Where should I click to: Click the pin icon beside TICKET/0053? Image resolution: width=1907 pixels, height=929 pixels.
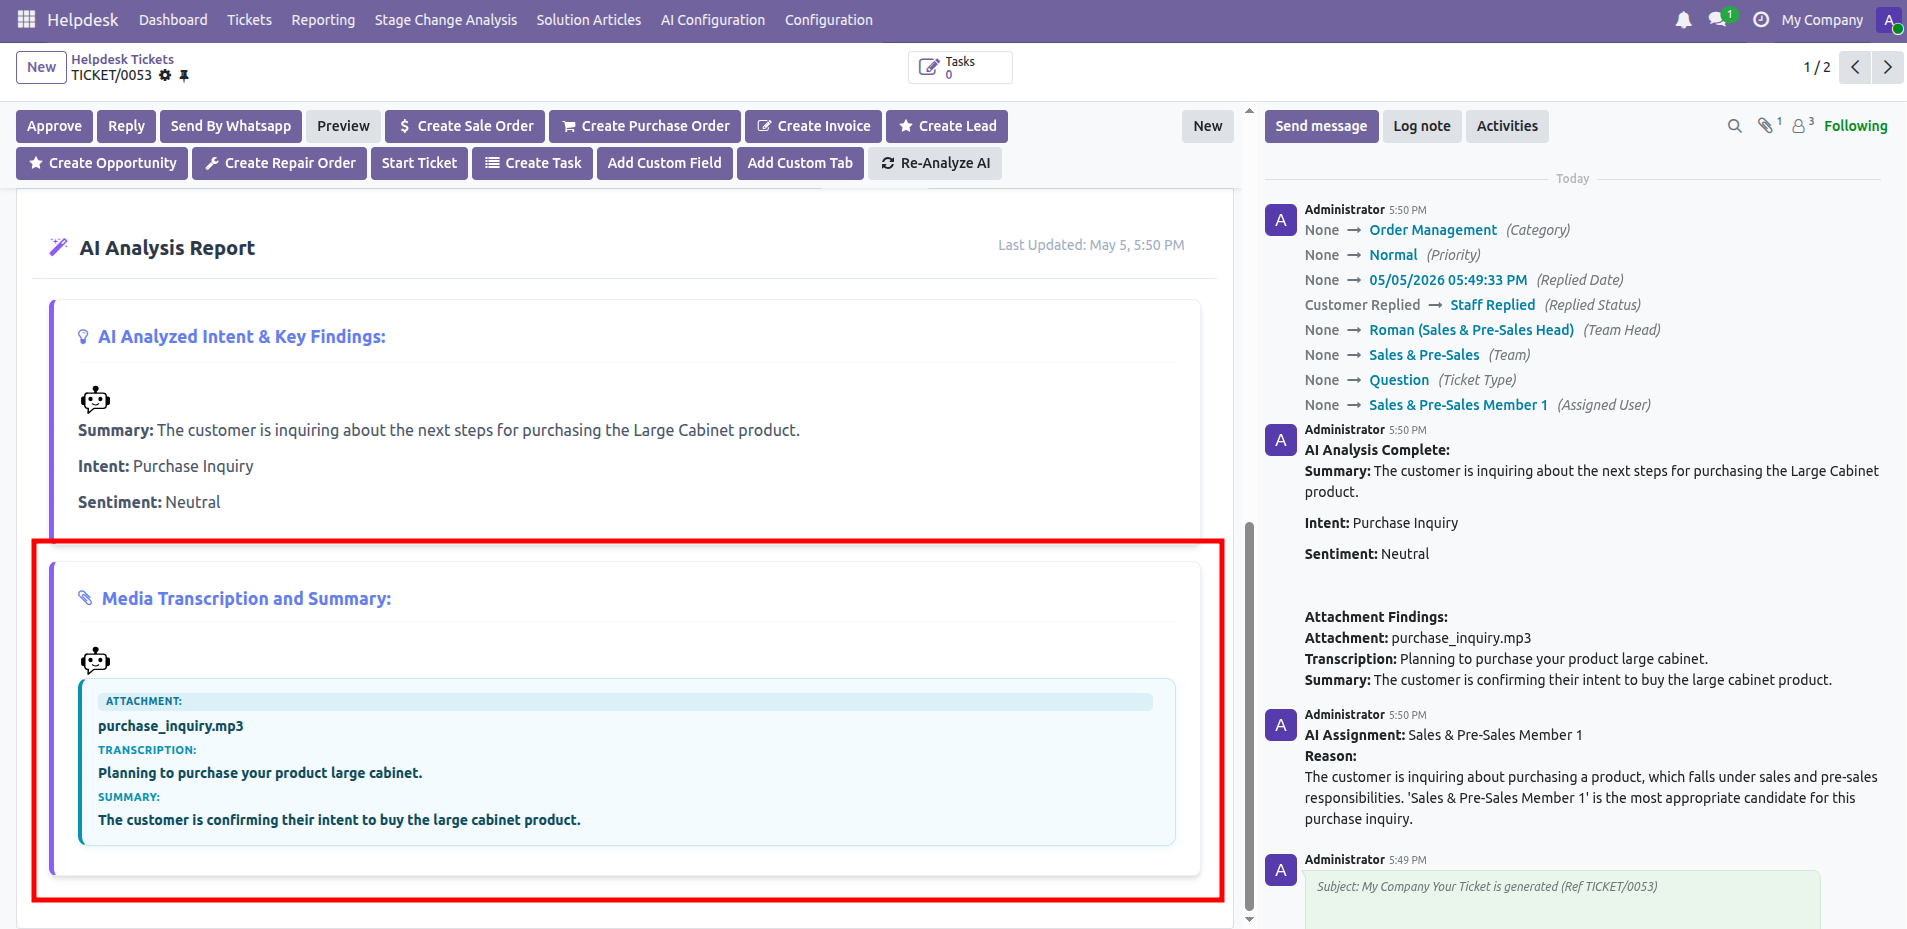pos(184,75)
